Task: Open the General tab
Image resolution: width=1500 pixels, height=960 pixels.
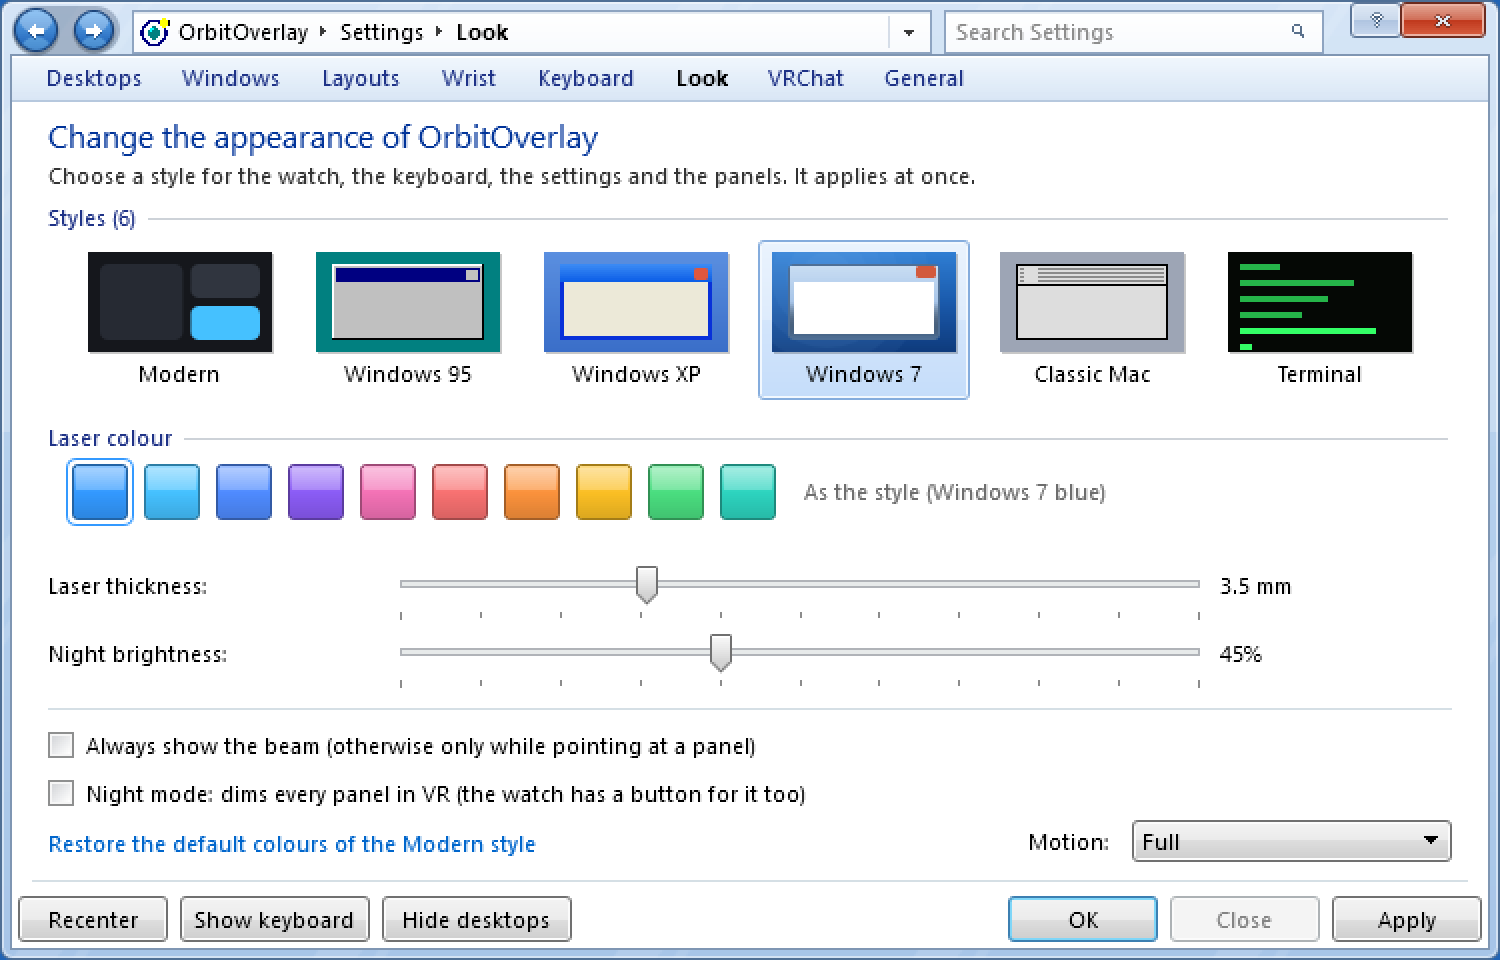Action: (924, 78)
